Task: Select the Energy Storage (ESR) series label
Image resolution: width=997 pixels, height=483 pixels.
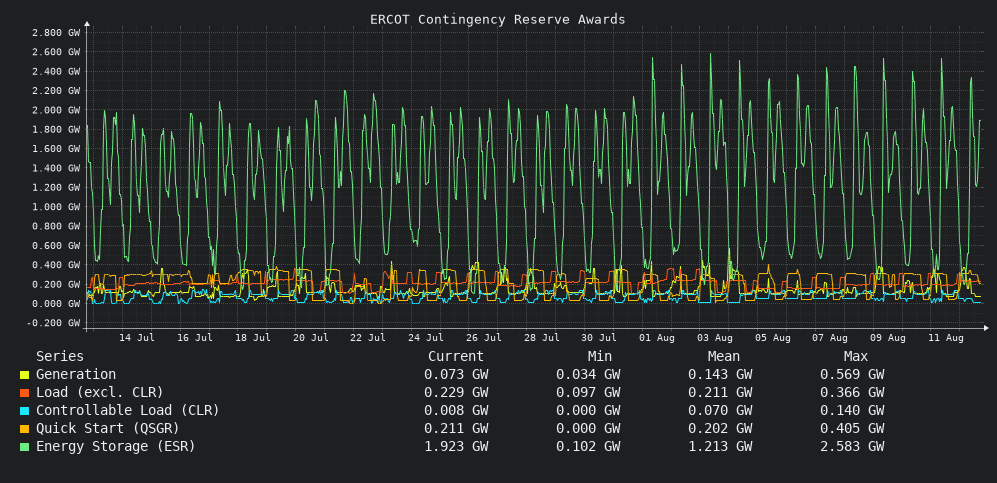Action: tap(116, 447)
